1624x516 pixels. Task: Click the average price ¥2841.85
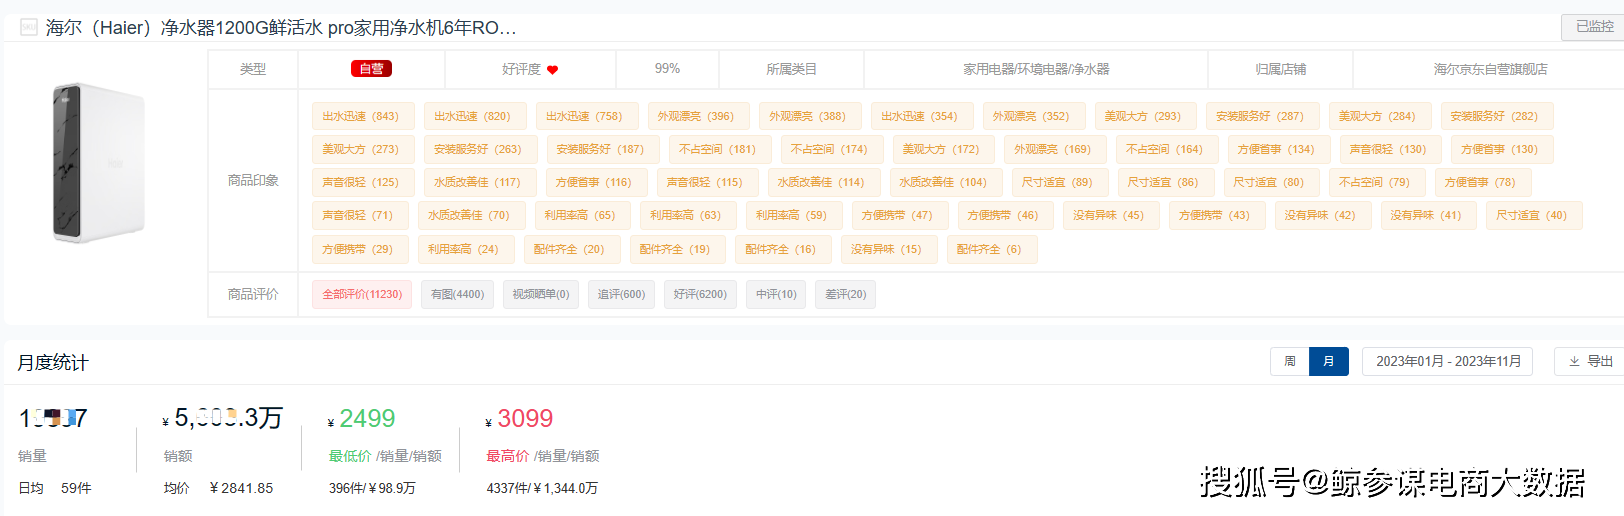coord(241,488)
